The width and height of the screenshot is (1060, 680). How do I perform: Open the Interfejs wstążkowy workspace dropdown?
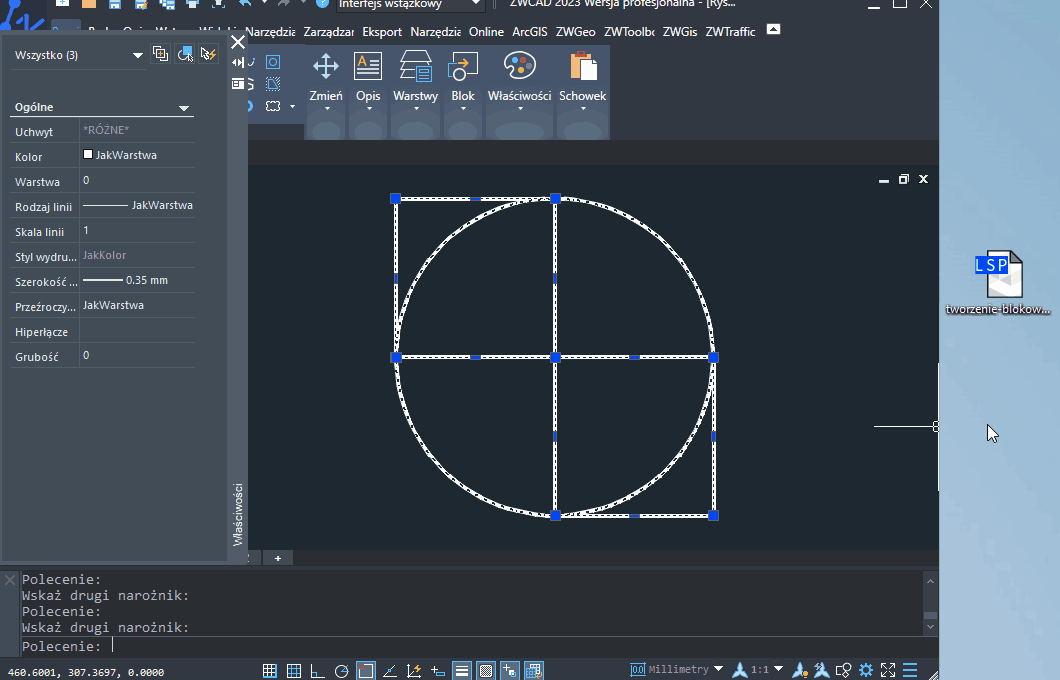[x=410, y=4]
